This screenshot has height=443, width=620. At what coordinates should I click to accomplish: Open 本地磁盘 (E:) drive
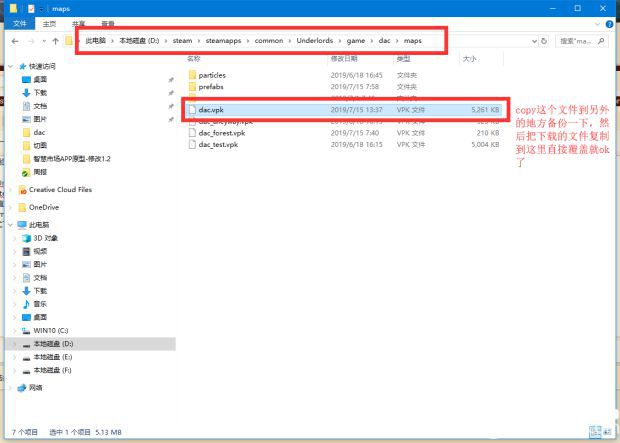tap(53, 357)
